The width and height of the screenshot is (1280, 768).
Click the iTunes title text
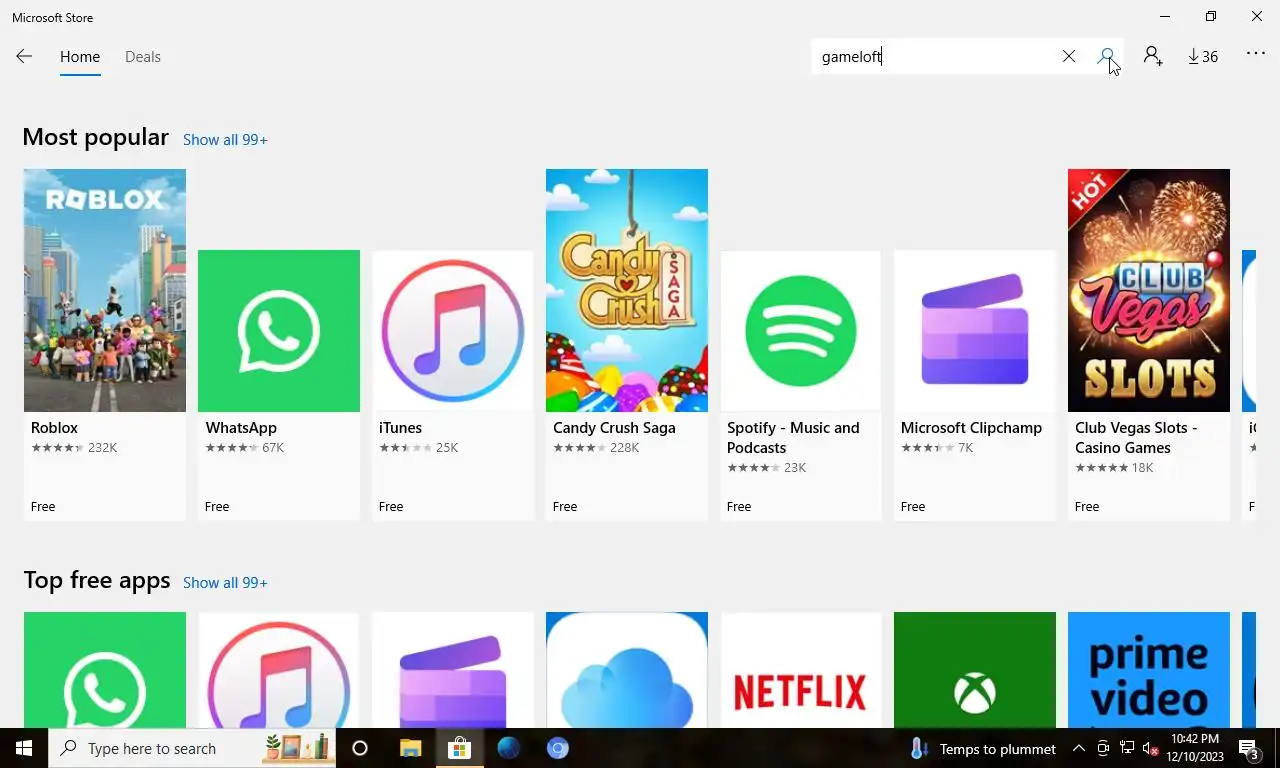click(x=401, y=428)
